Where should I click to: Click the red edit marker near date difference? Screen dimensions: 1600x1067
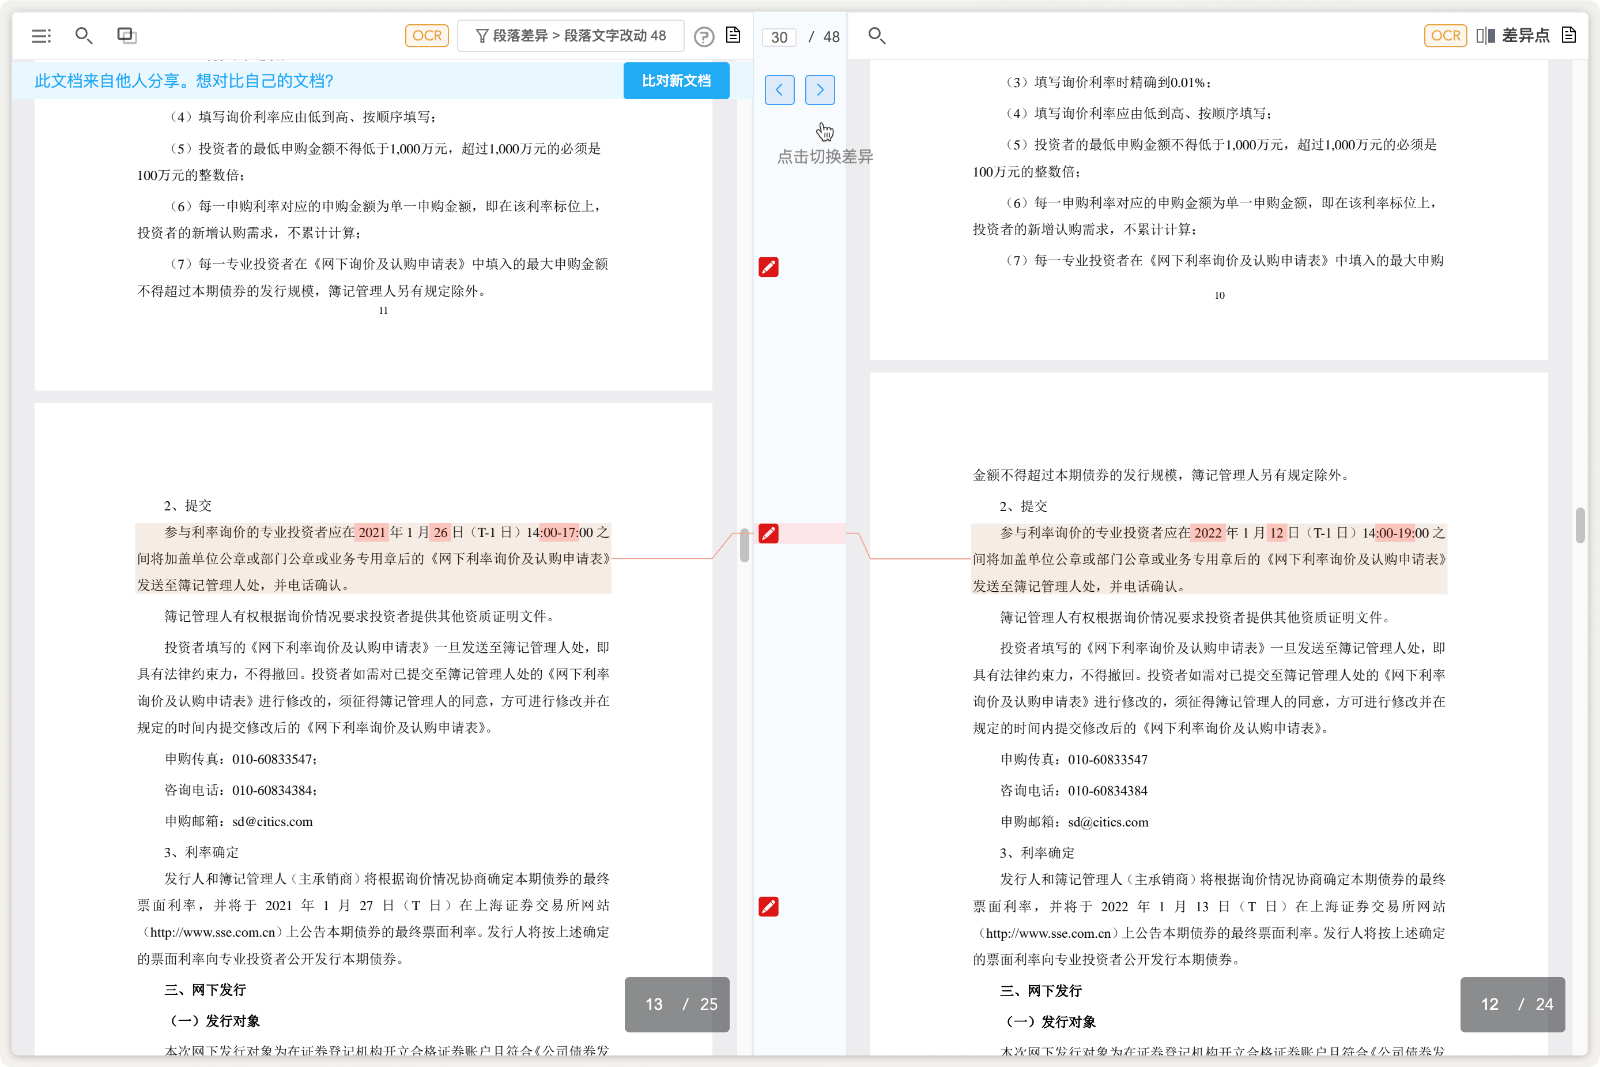(768, 533)
